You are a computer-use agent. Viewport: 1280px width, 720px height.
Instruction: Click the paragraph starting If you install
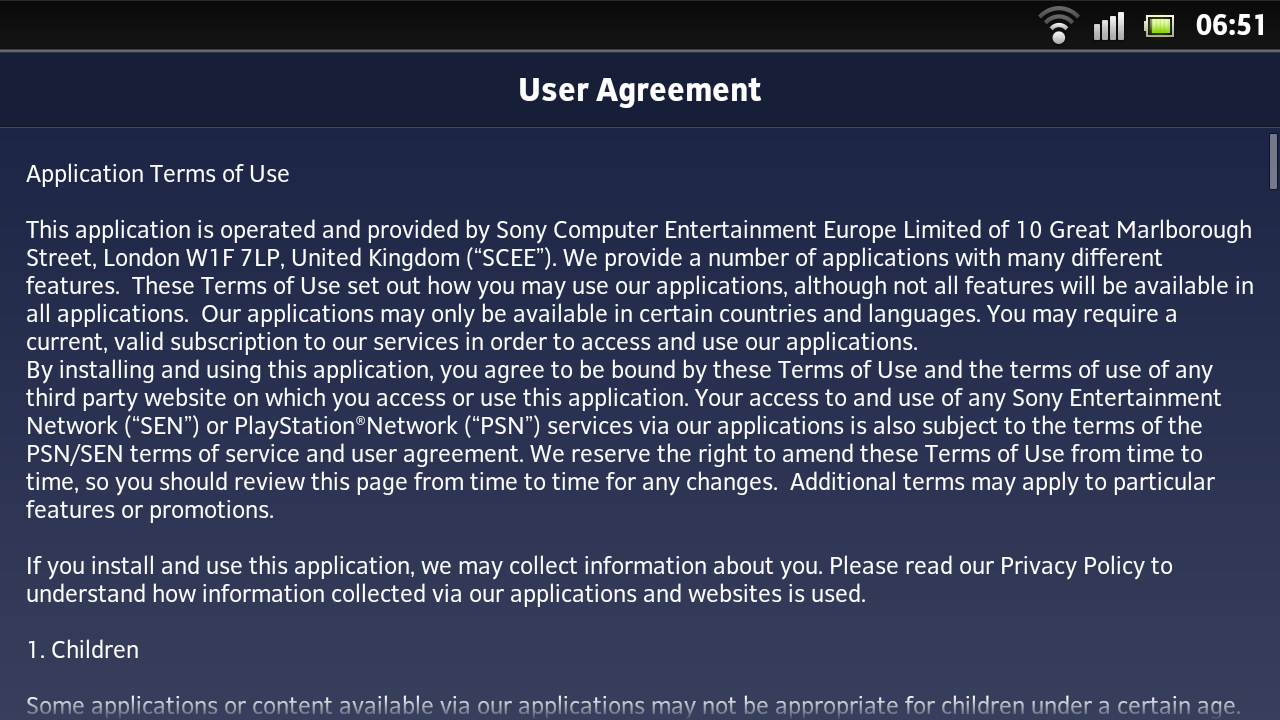tap(599, 580)
